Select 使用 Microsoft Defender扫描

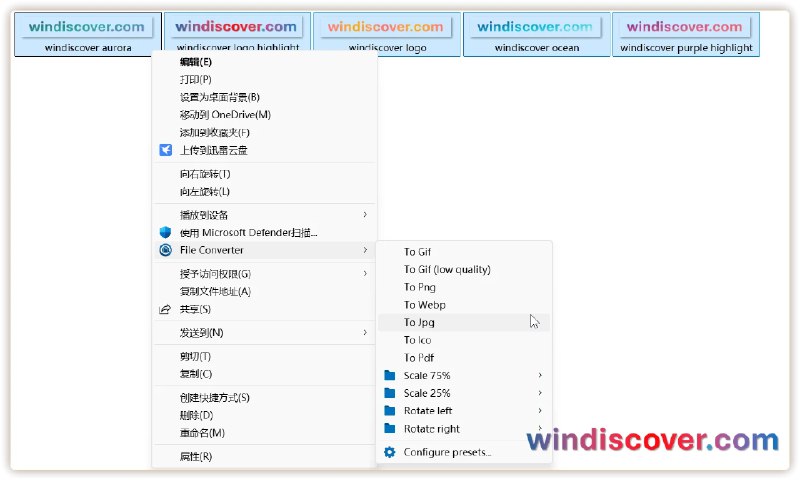coord(264,233)
